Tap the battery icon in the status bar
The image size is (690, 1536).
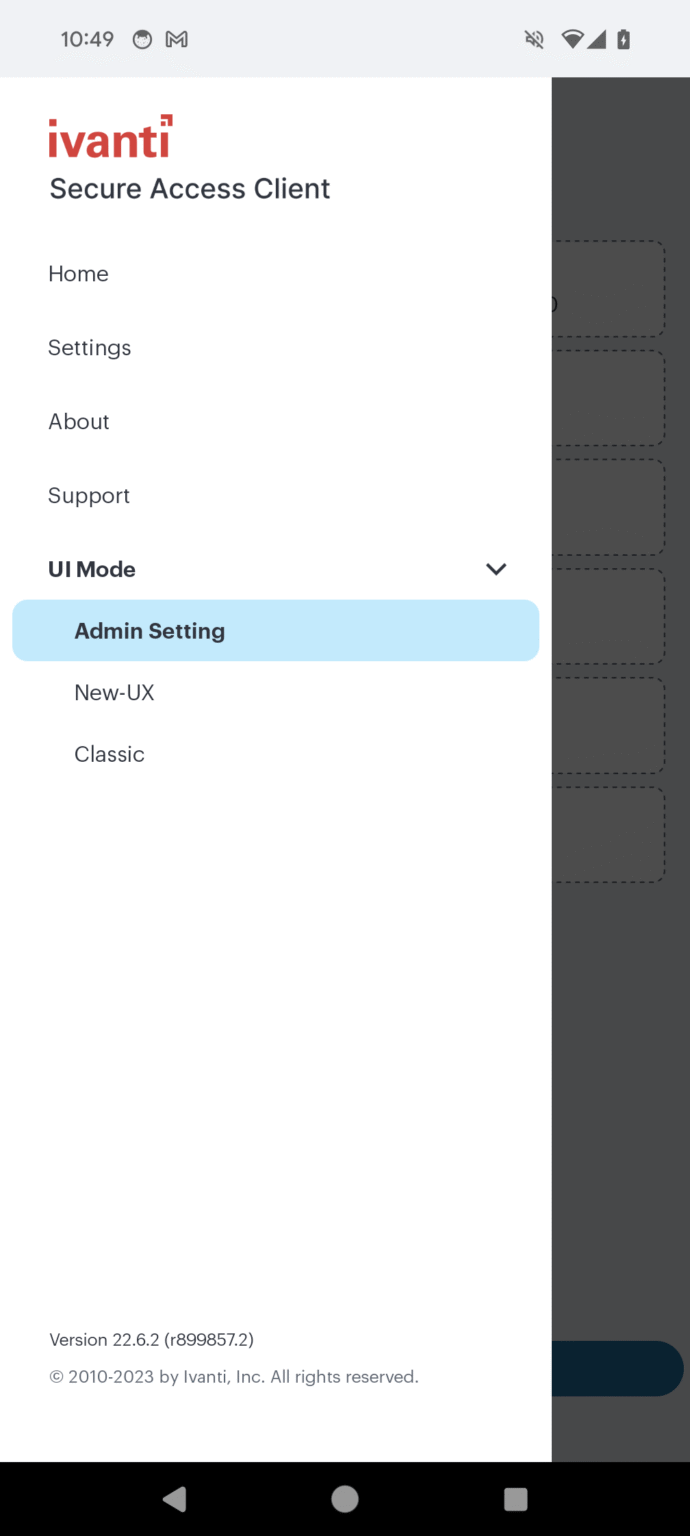click(x=625, y=39)
